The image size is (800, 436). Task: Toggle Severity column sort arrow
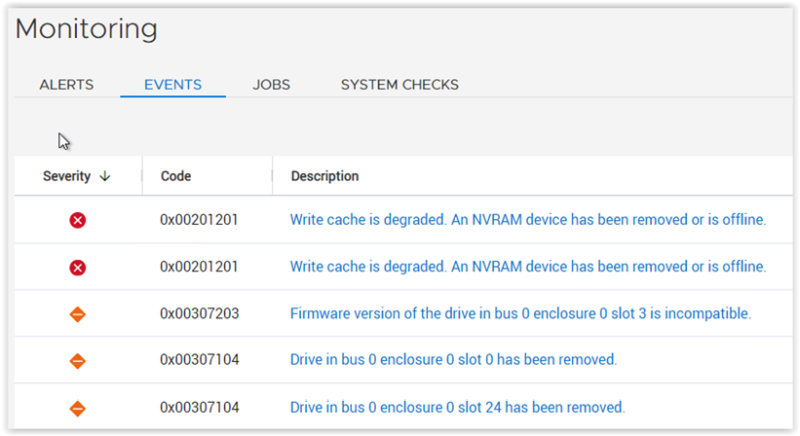(105, 176)
